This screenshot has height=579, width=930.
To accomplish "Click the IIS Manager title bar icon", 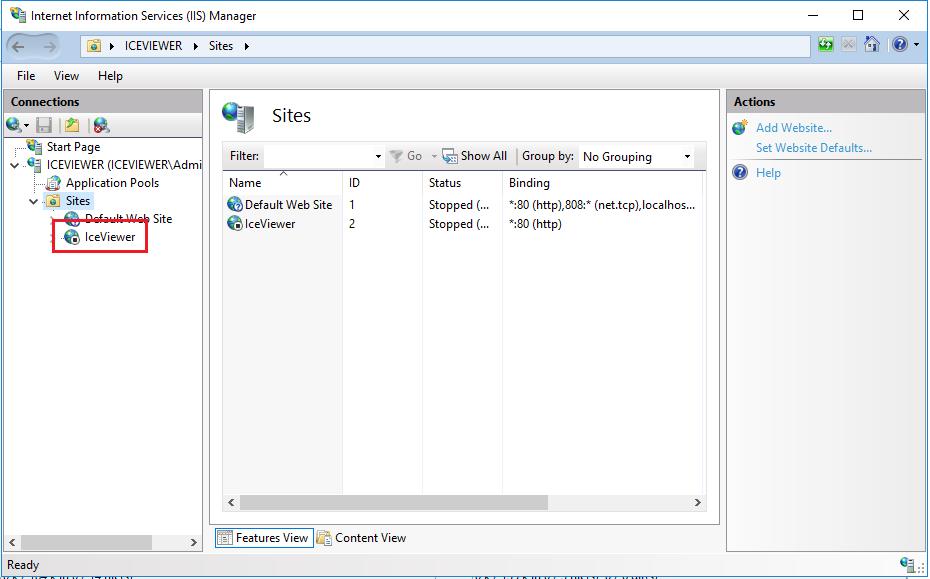I will click(x=18, y=15).
